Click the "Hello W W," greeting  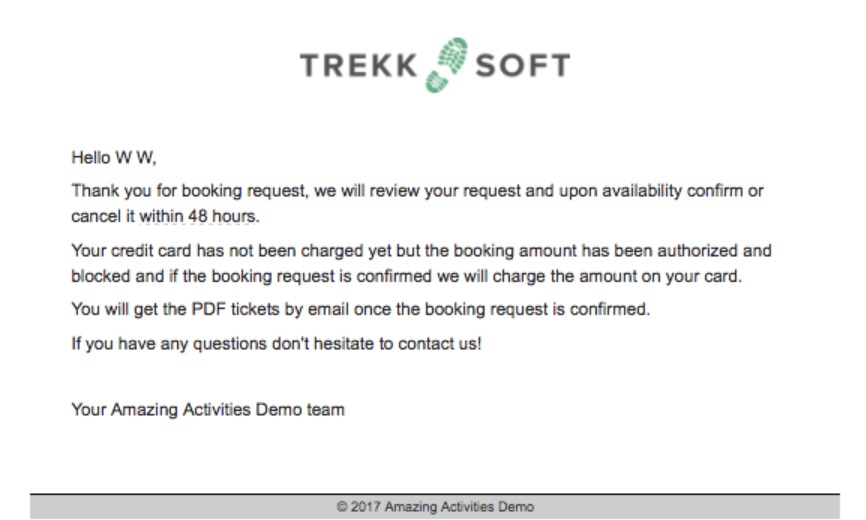pos(114,157)
